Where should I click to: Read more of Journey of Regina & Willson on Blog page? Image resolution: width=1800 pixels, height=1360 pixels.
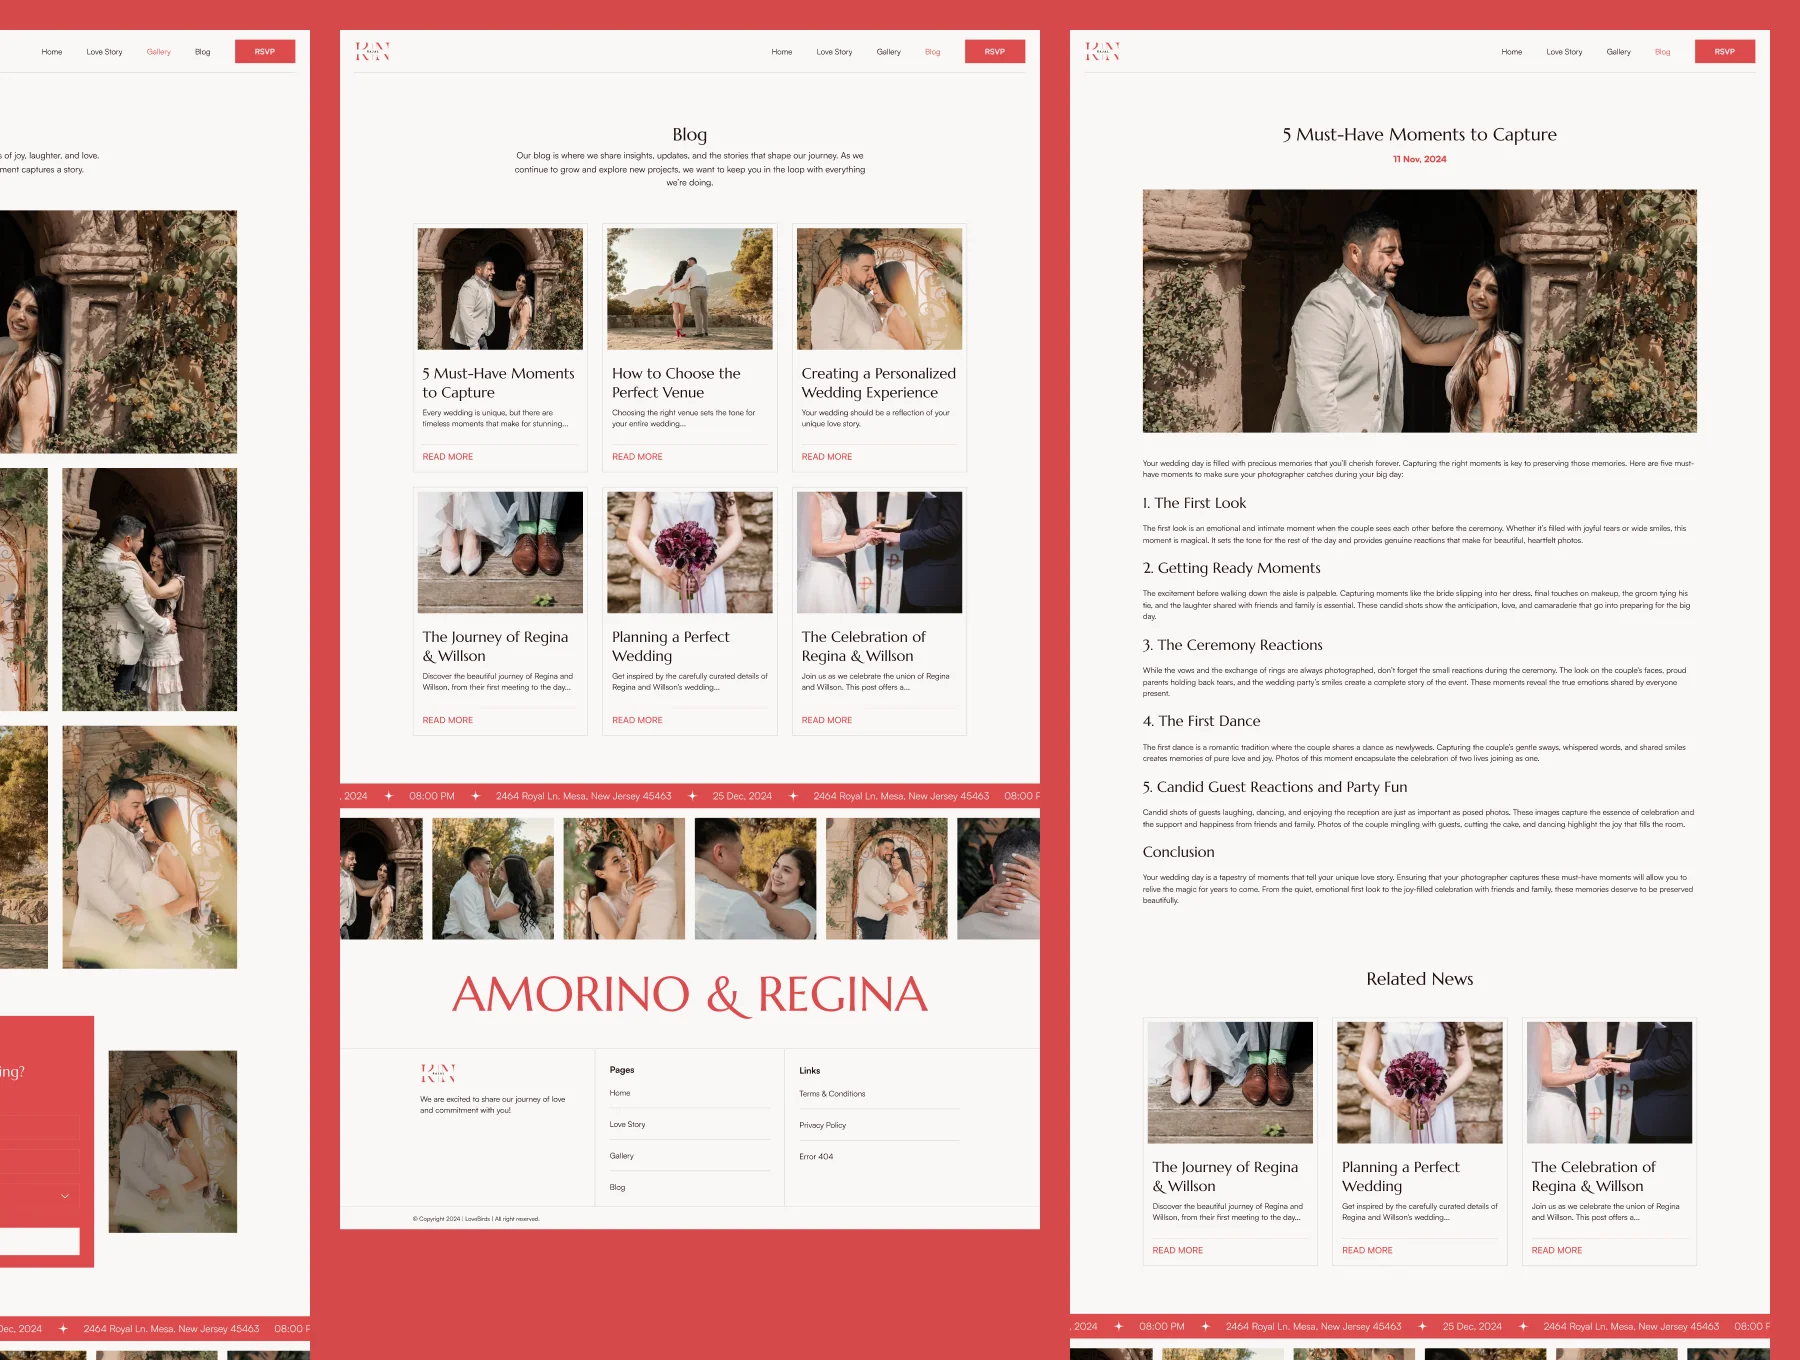click(447, 720)
